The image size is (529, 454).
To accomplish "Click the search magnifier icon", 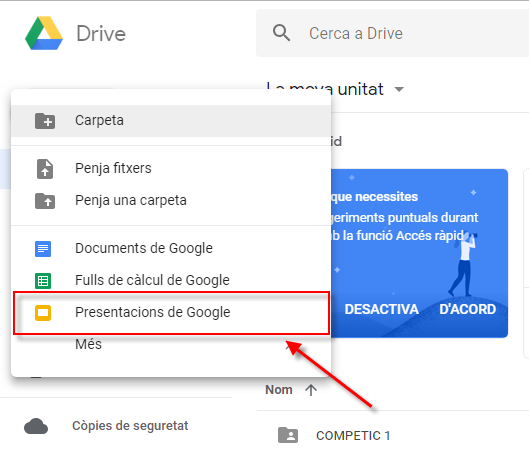I will click(x=281, y=33).
